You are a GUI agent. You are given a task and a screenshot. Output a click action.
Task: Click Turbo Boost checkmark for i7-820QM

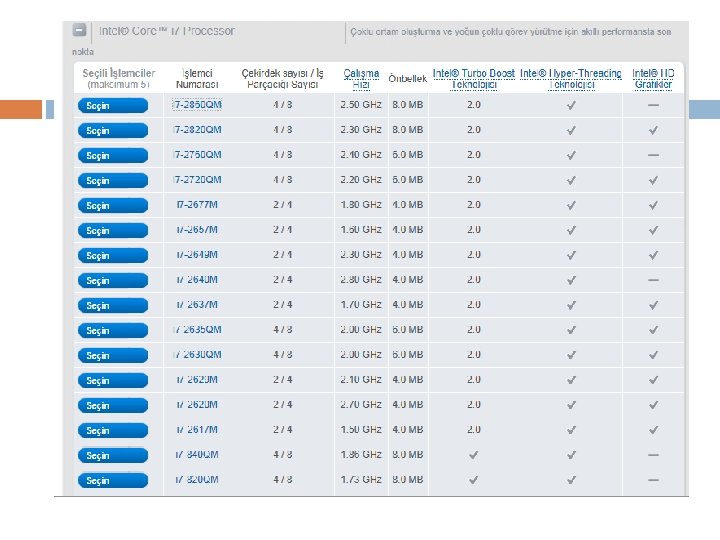click(473, 480)
